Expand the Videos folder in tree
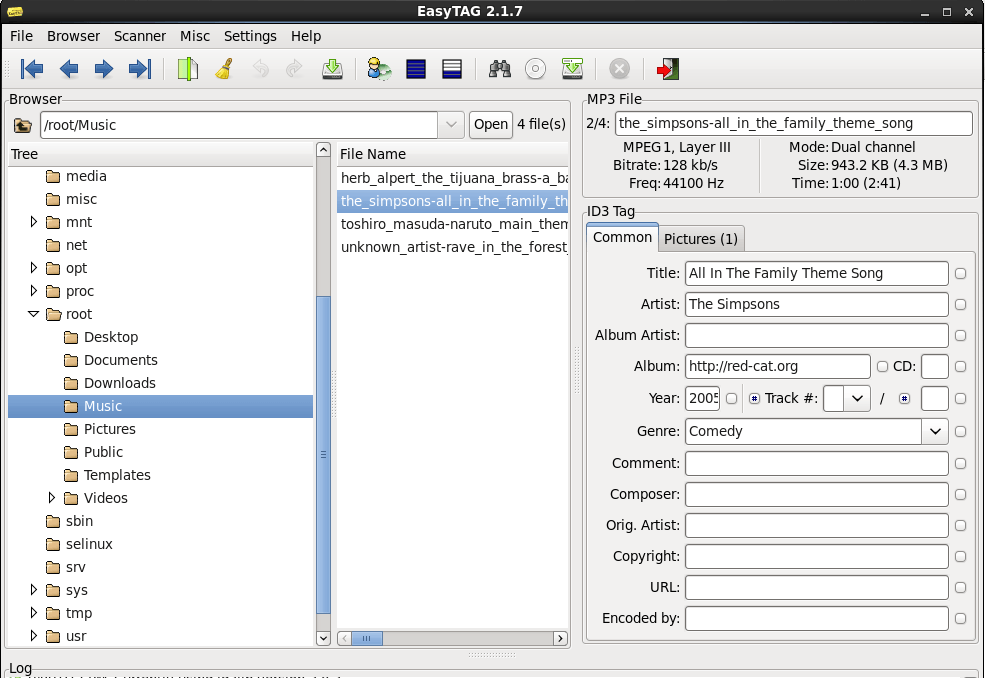 52,498
